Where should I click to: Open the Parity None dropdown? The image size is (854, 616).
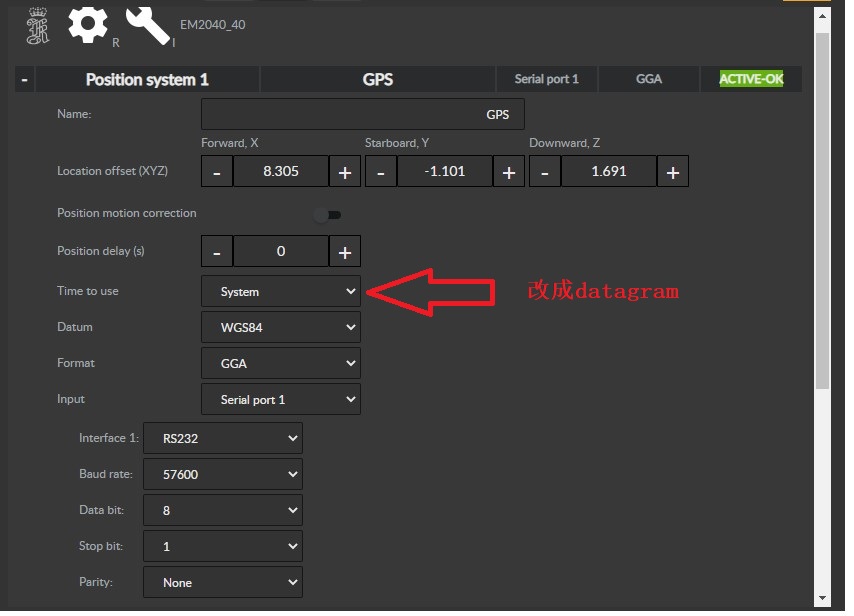[x=223, y=582]
